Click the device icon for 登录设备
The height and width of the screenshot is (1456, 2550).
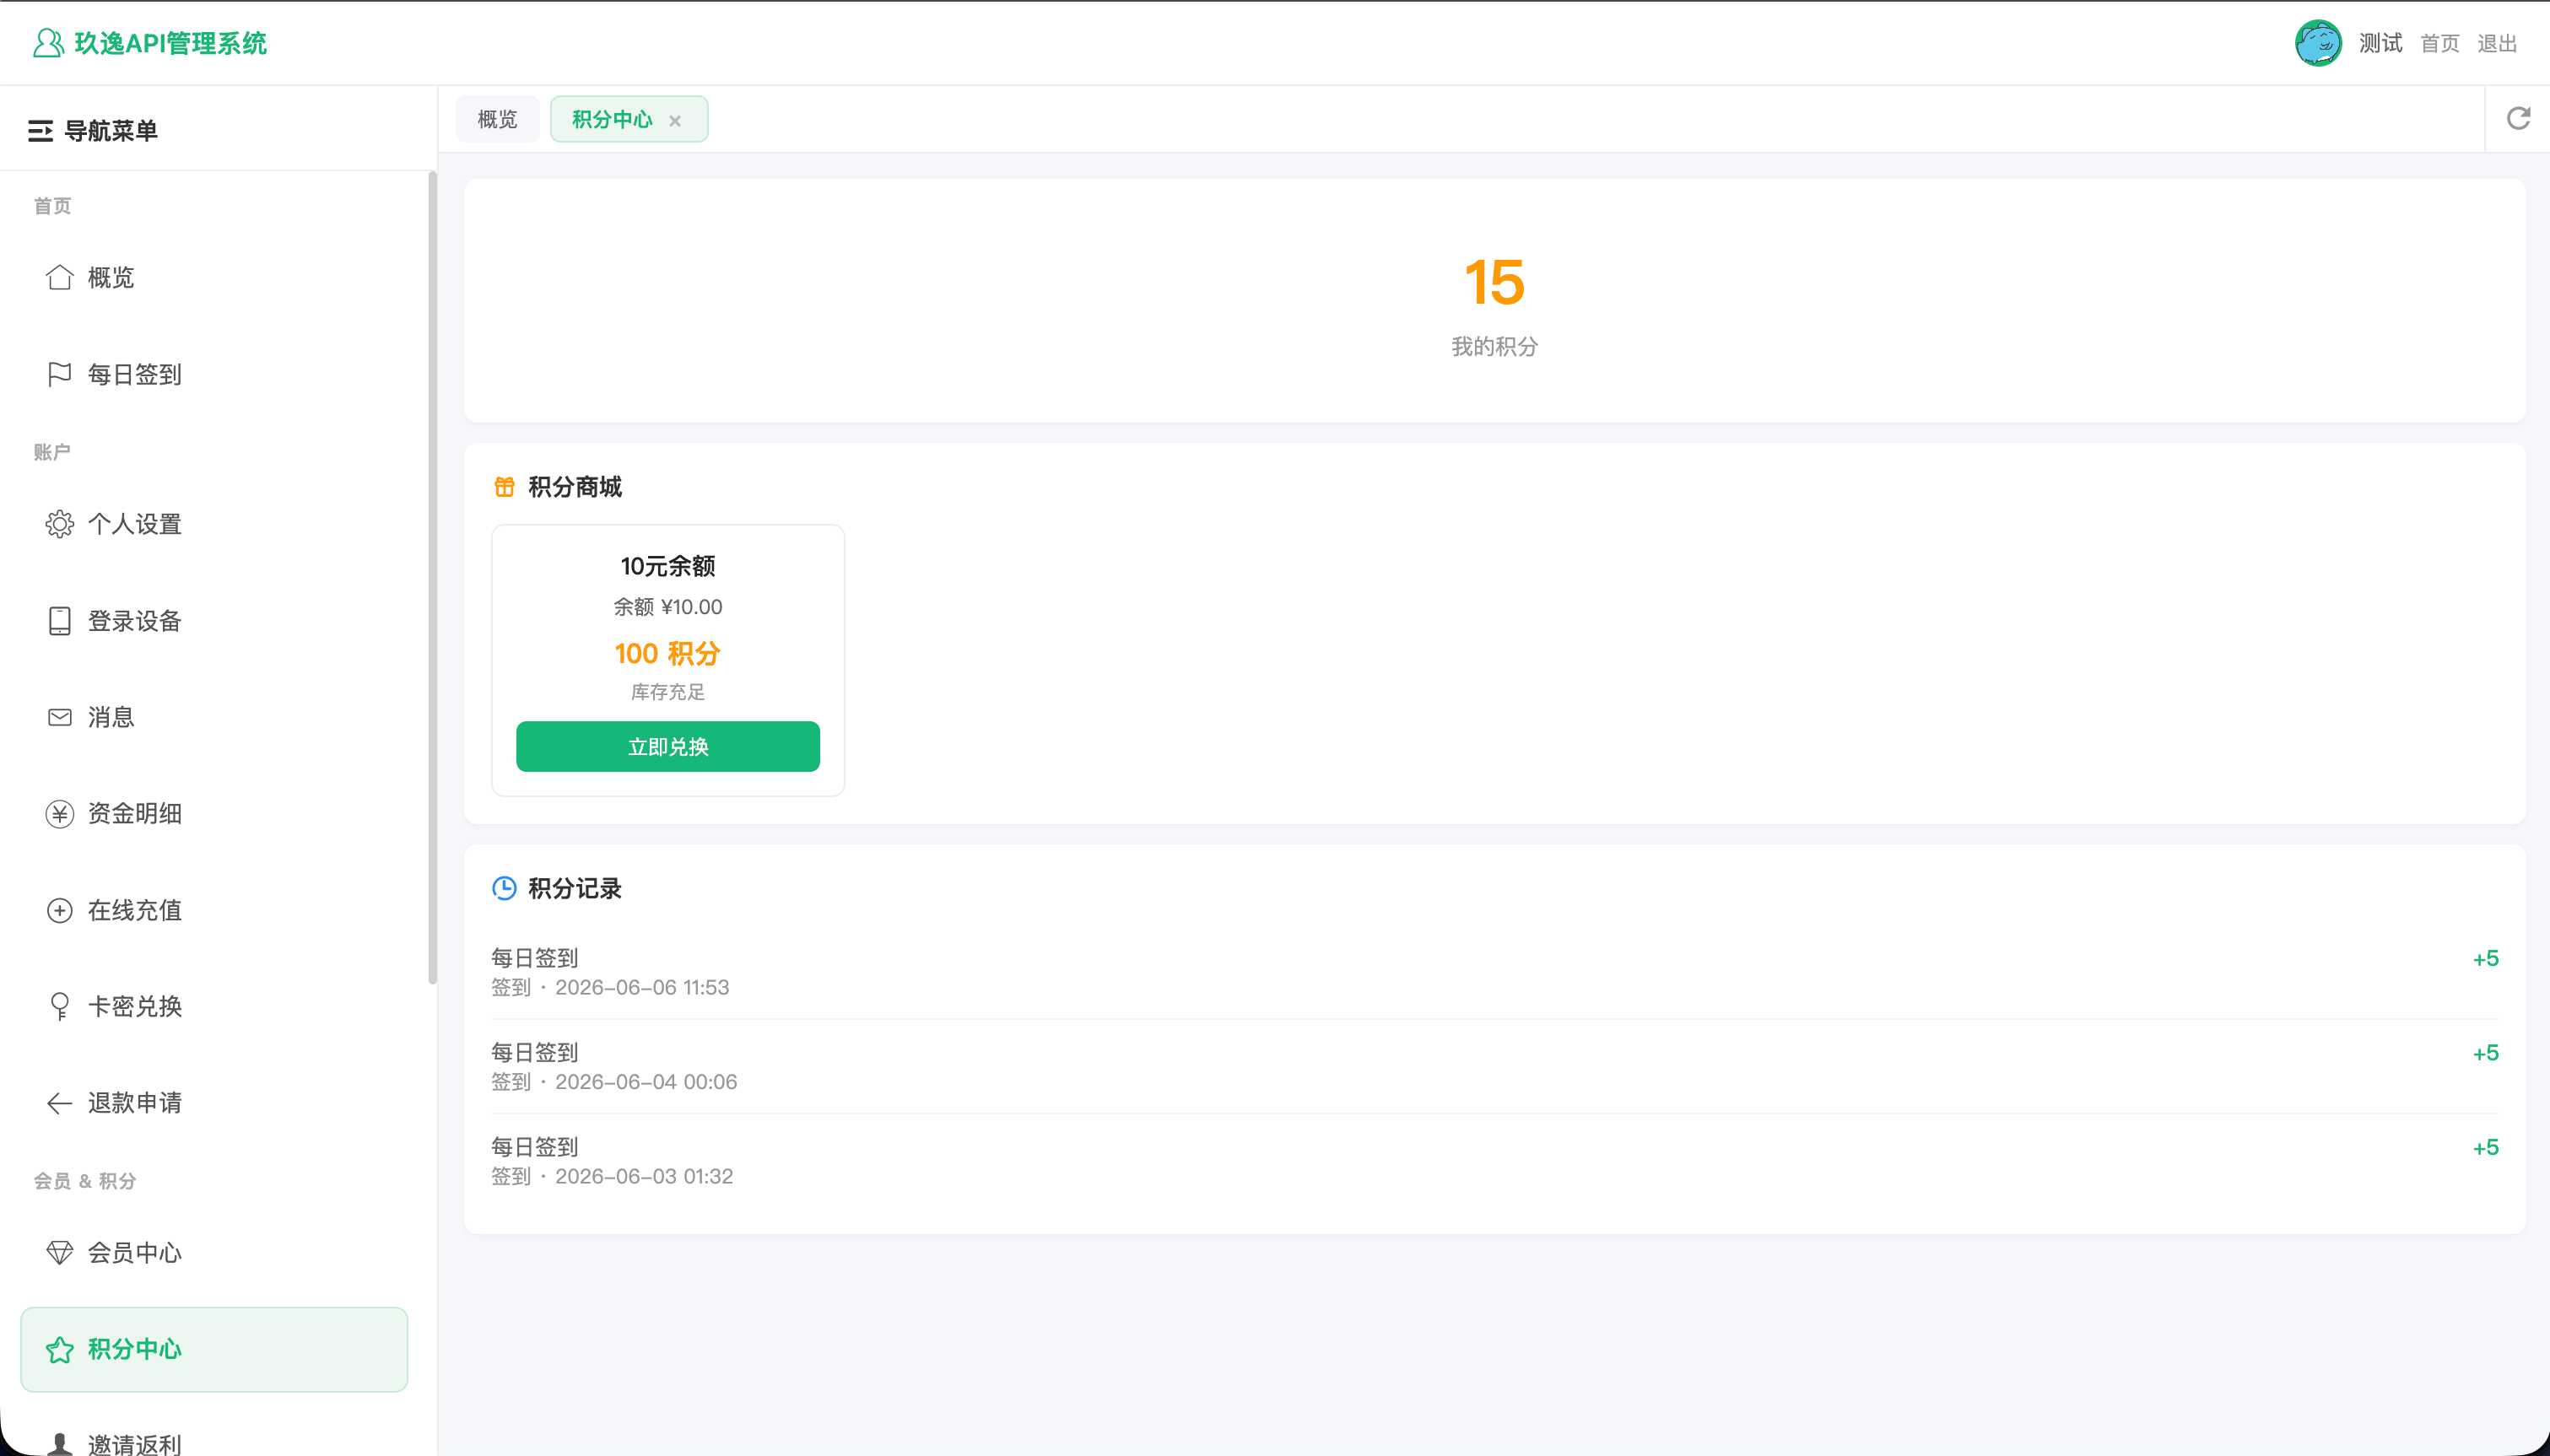(60, 621)
